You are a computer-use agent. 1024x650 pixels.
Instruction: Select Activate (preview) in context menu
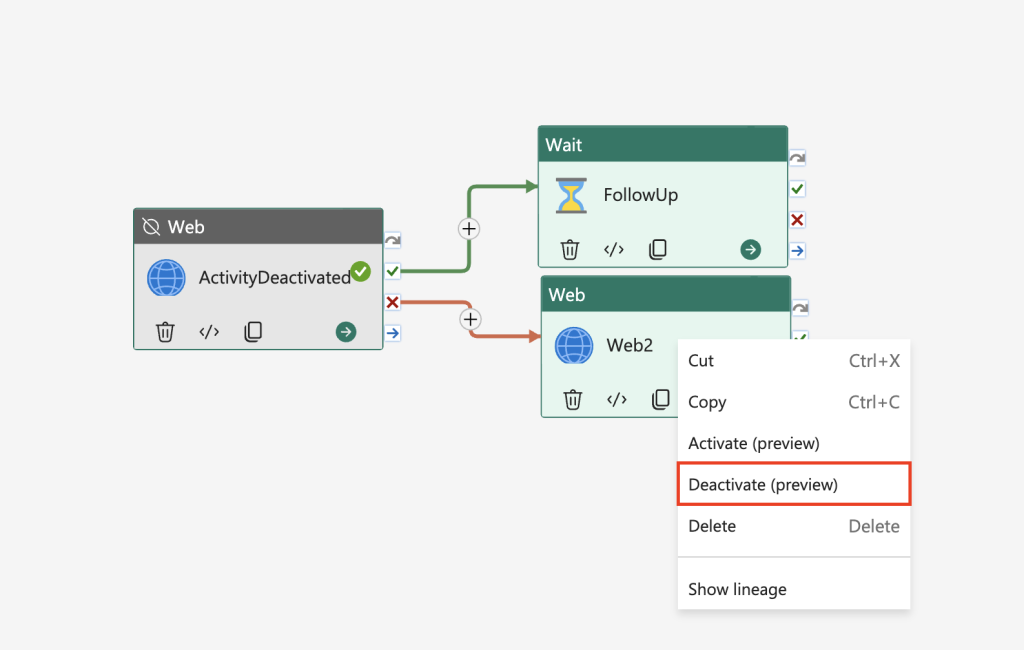pos(754,443)
